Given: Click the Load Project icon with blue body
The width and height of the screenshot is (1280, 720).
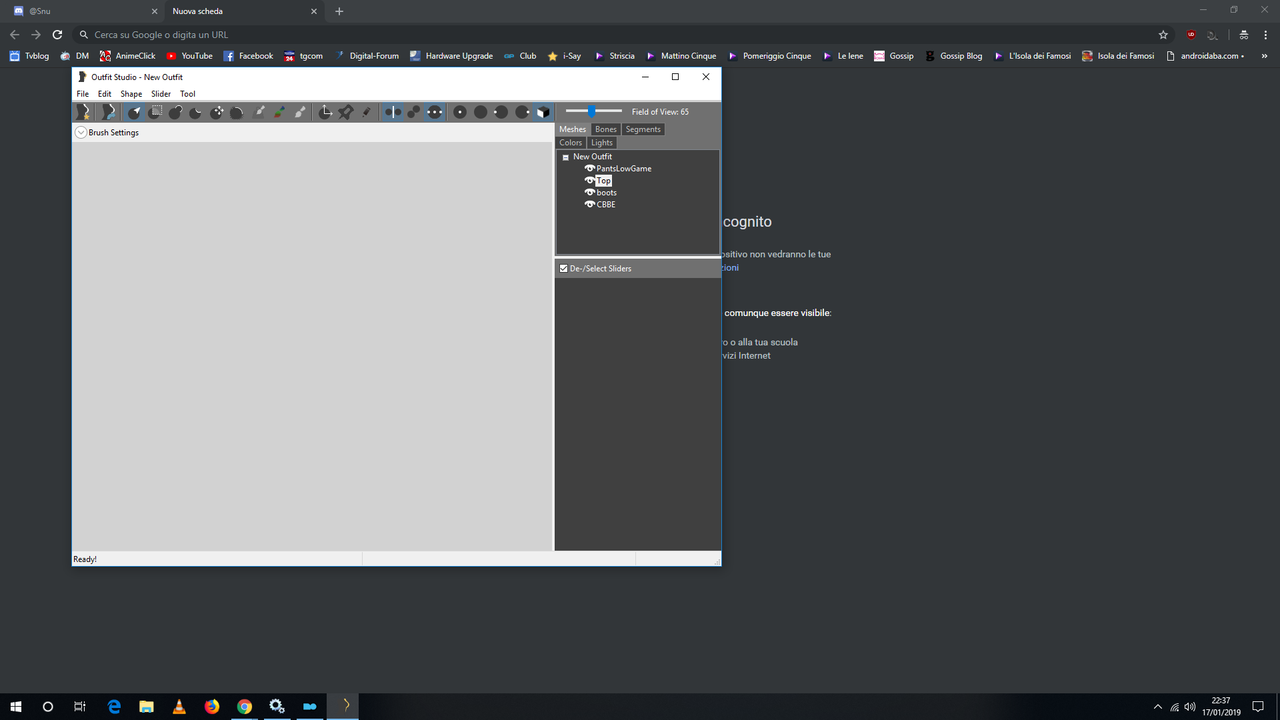Looking at the screenshot, I should click(108, 112).
